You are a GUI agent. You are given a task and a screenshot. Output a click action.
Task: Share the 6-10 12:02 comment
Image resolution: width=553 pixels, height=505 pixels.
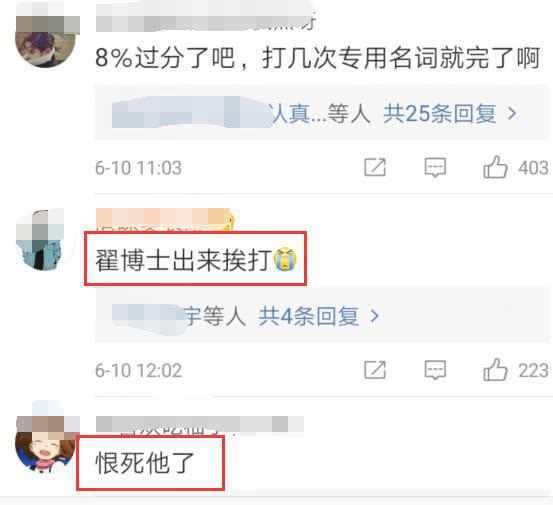pyautogui.click(x=375, y=370)
